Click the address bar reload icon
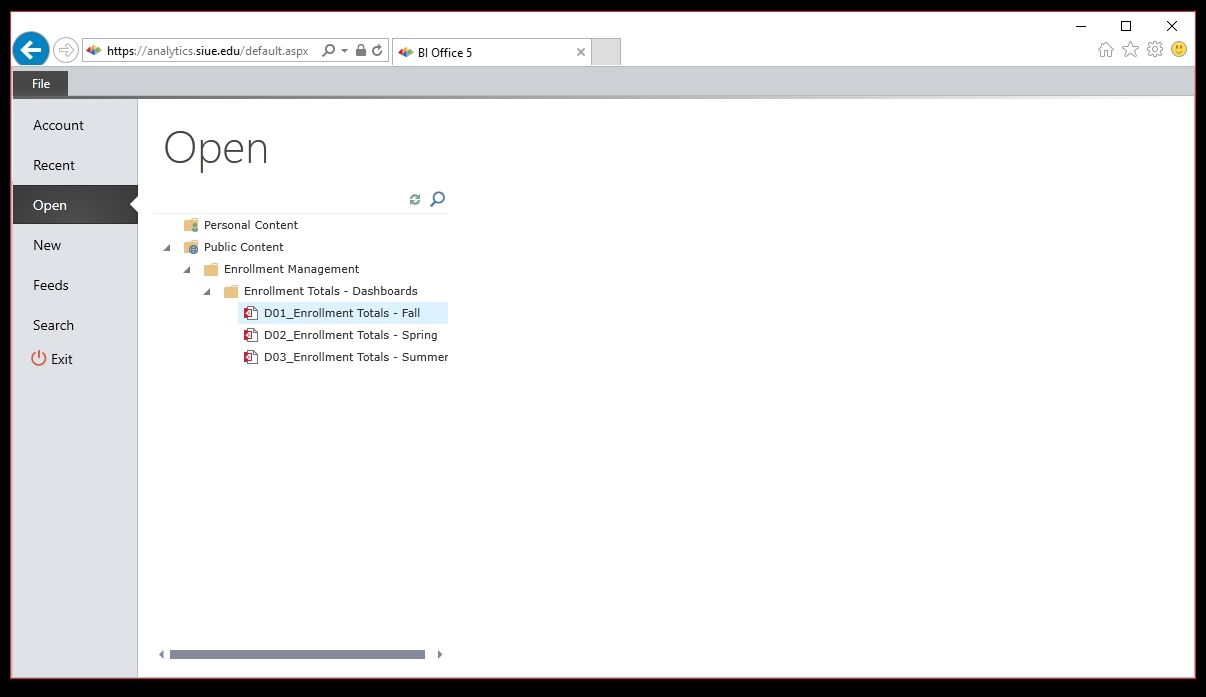 click(x=377, y=50)
